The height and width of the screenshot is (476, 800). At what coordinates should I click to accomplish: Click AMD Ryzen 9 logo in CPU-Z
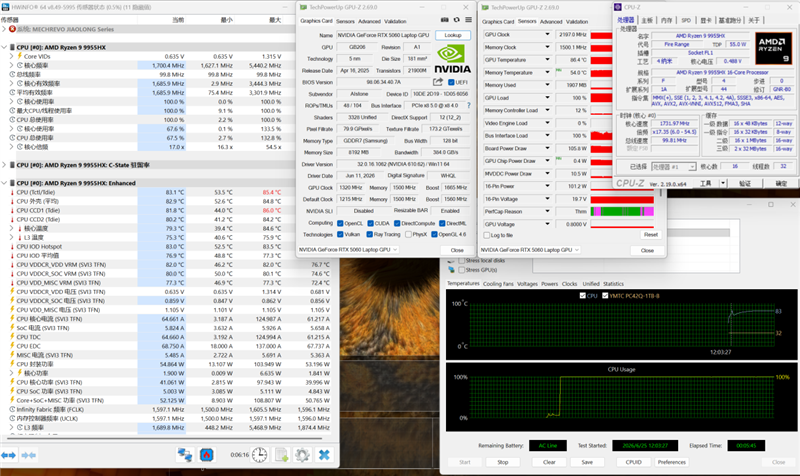[x=773, y=48]
